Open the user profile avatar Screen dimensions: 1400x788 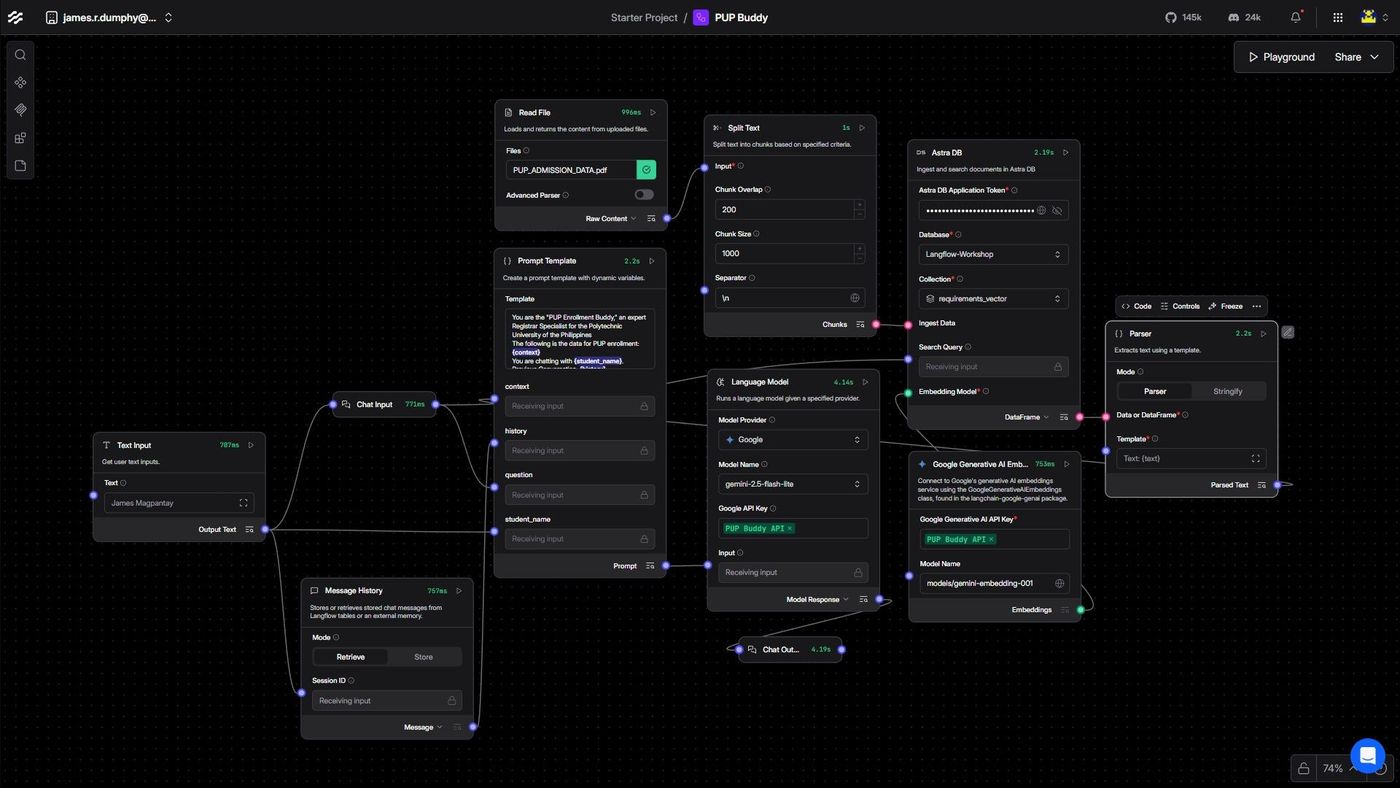[1369, 17]
